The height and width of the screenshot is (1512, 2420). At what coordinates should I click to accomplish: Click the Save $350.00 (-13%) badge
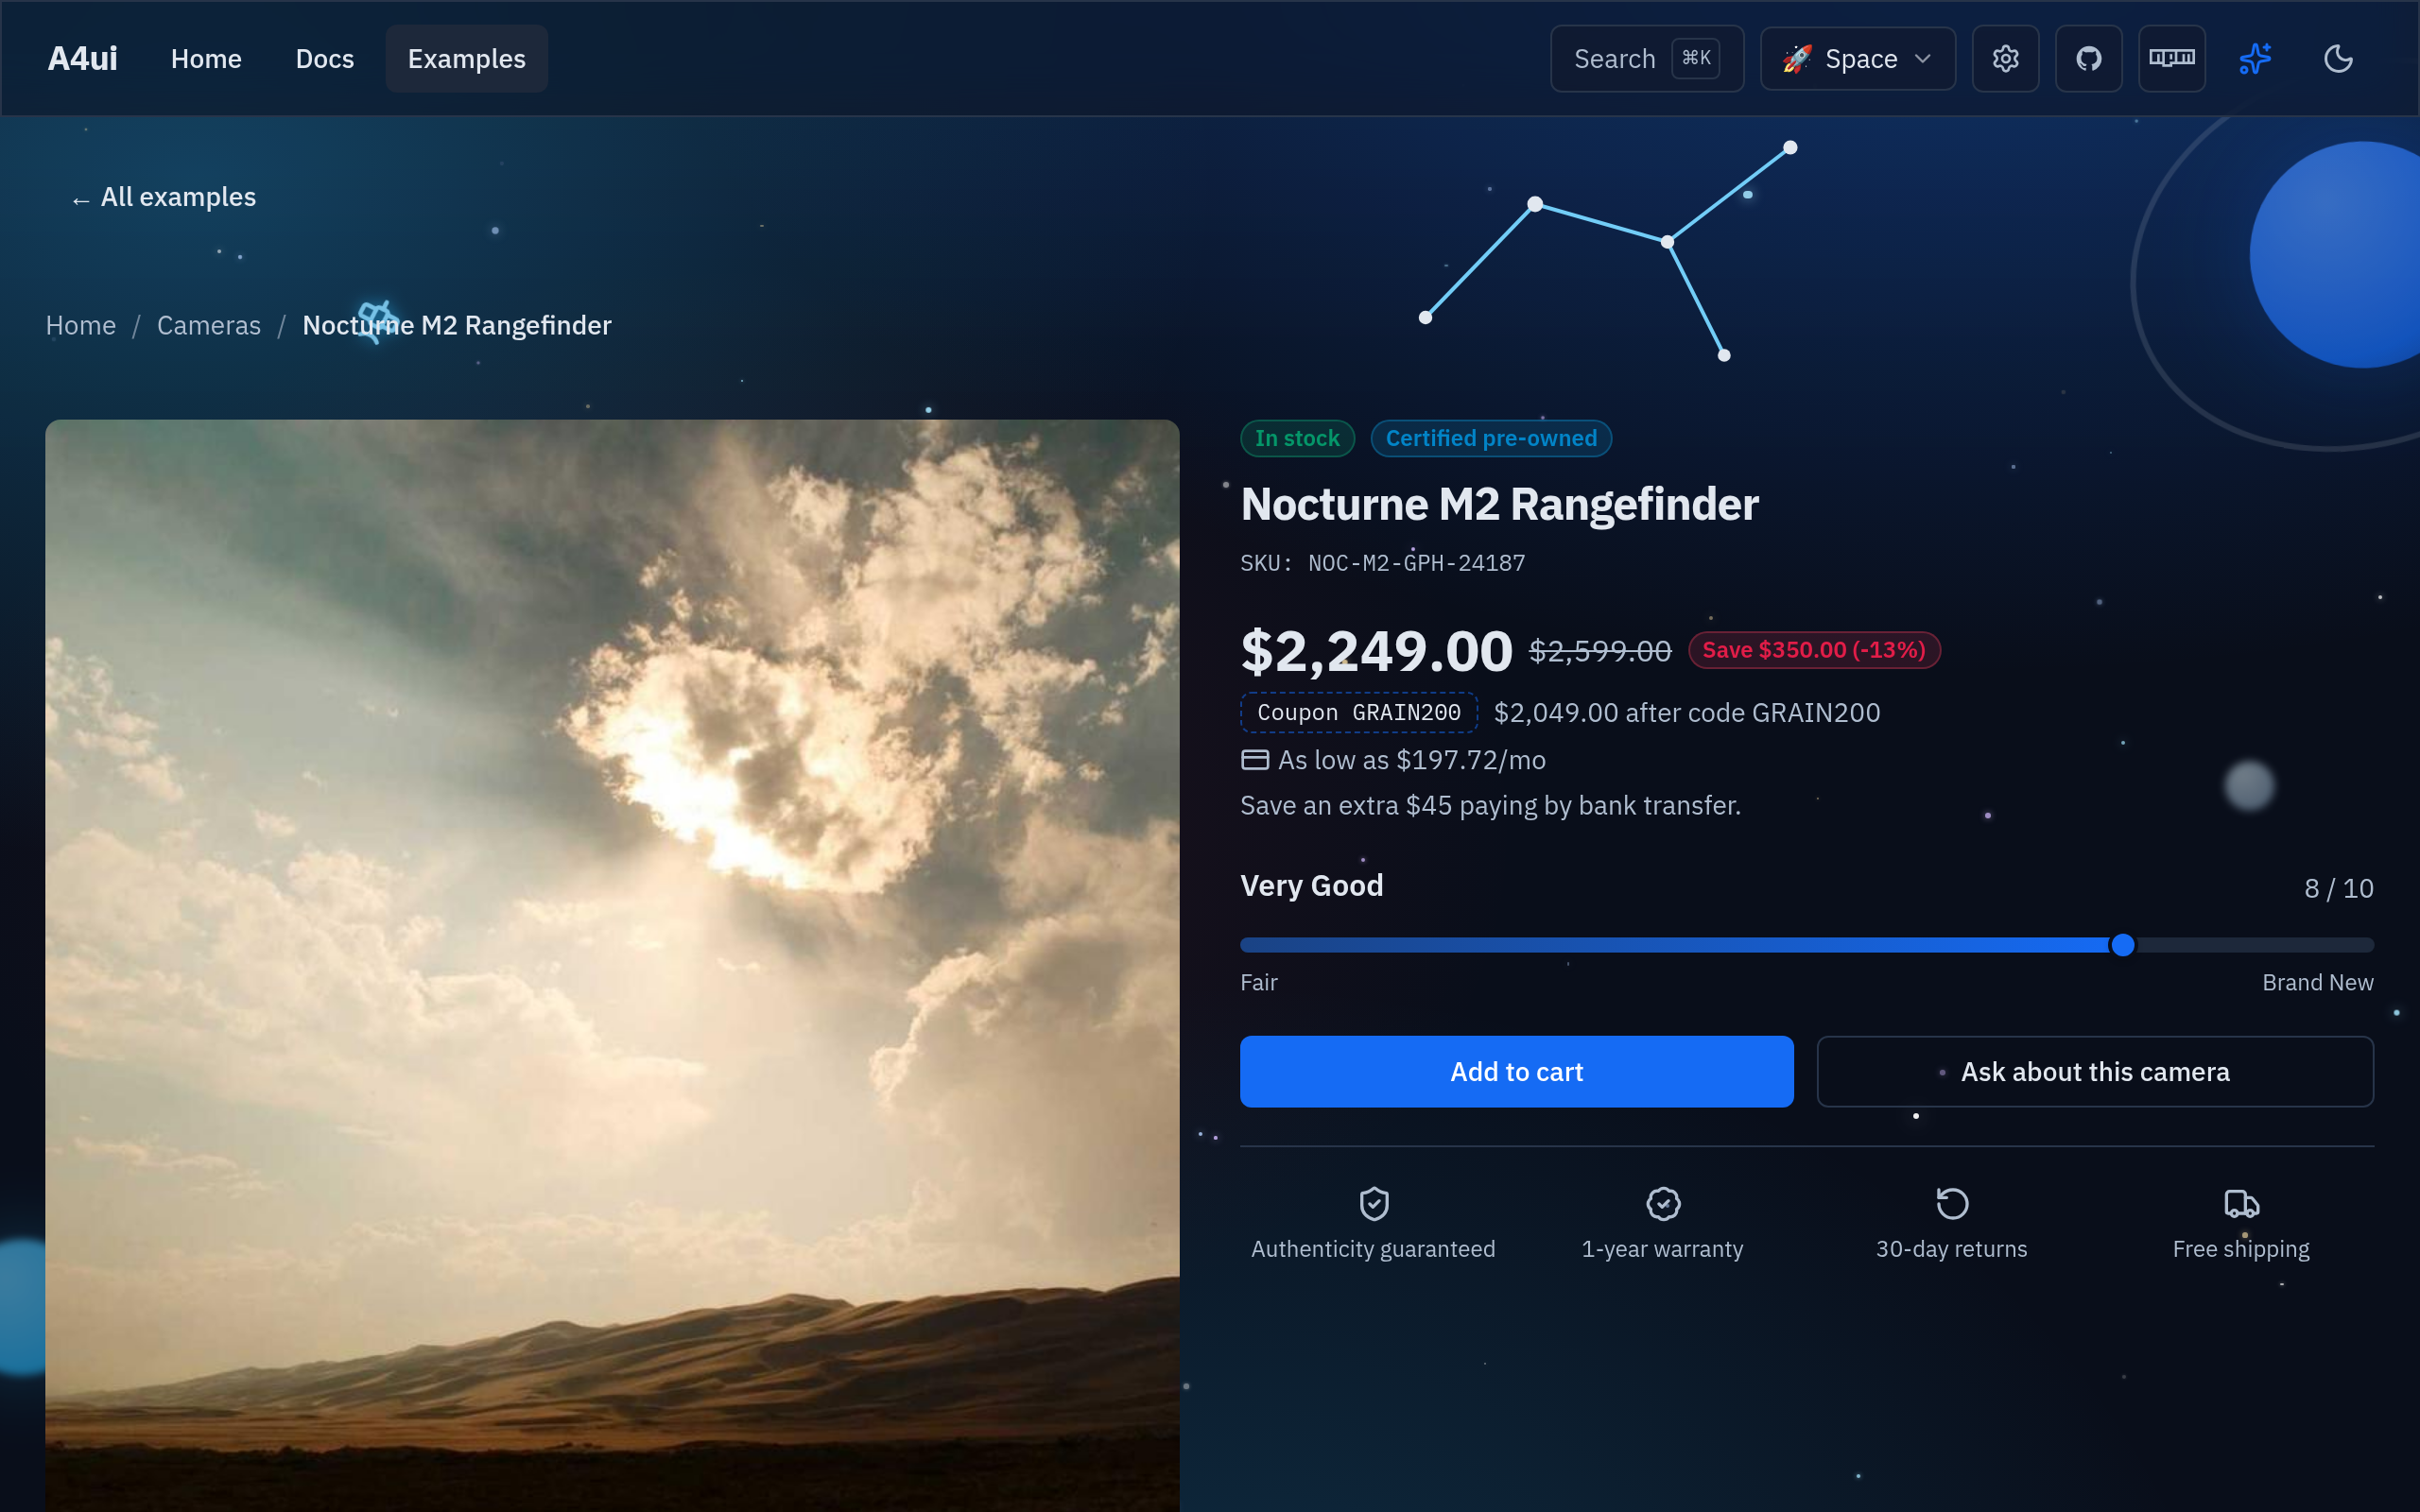pos(1814,650)
